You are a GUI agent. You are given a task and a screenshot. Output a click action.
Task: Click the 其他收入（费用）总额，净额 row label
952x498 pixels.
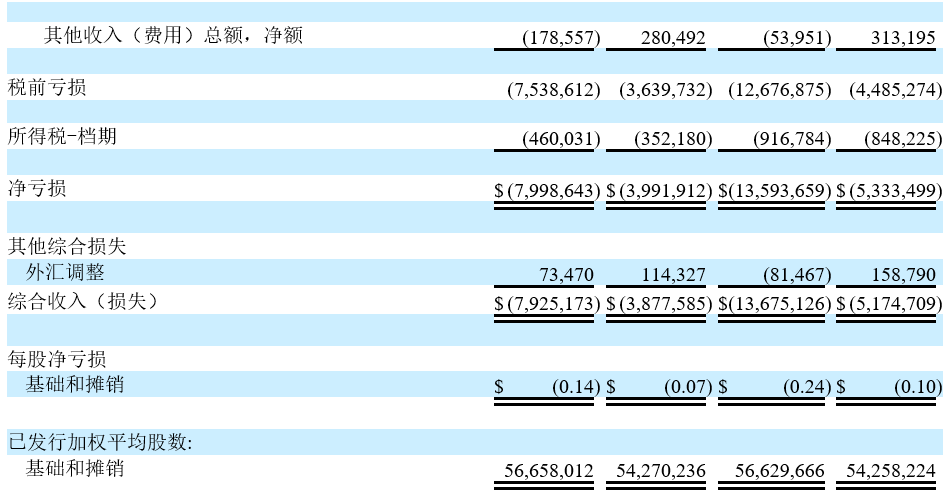tap(173, 37)
